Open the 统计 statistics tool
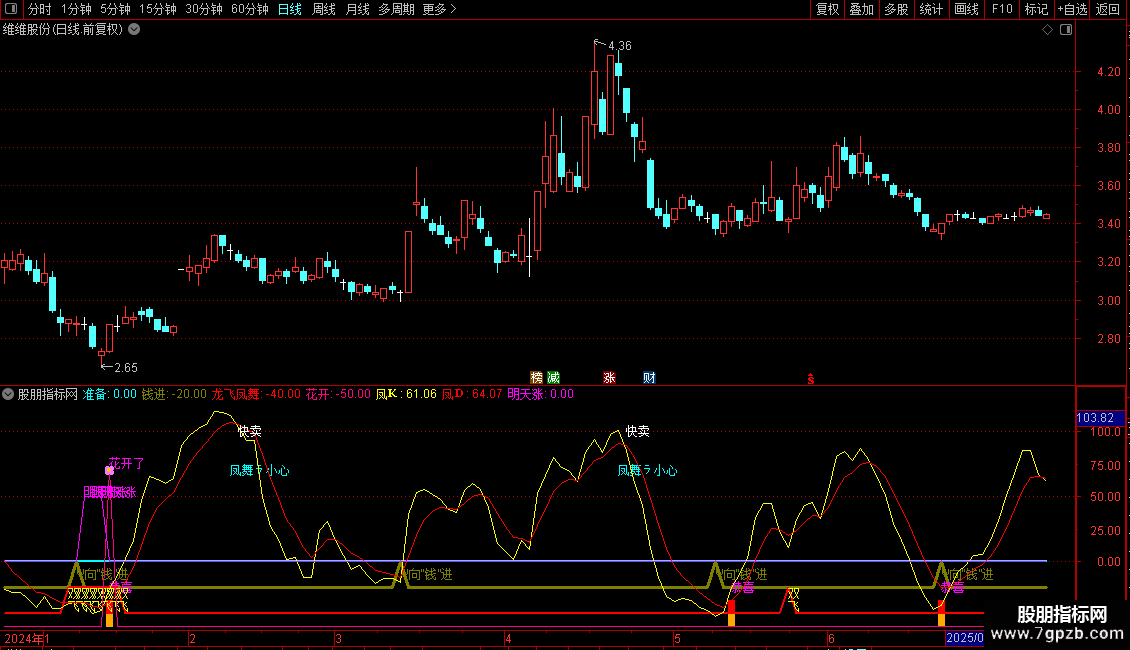The image size is (1130, 650). click(x=930, y=9)
